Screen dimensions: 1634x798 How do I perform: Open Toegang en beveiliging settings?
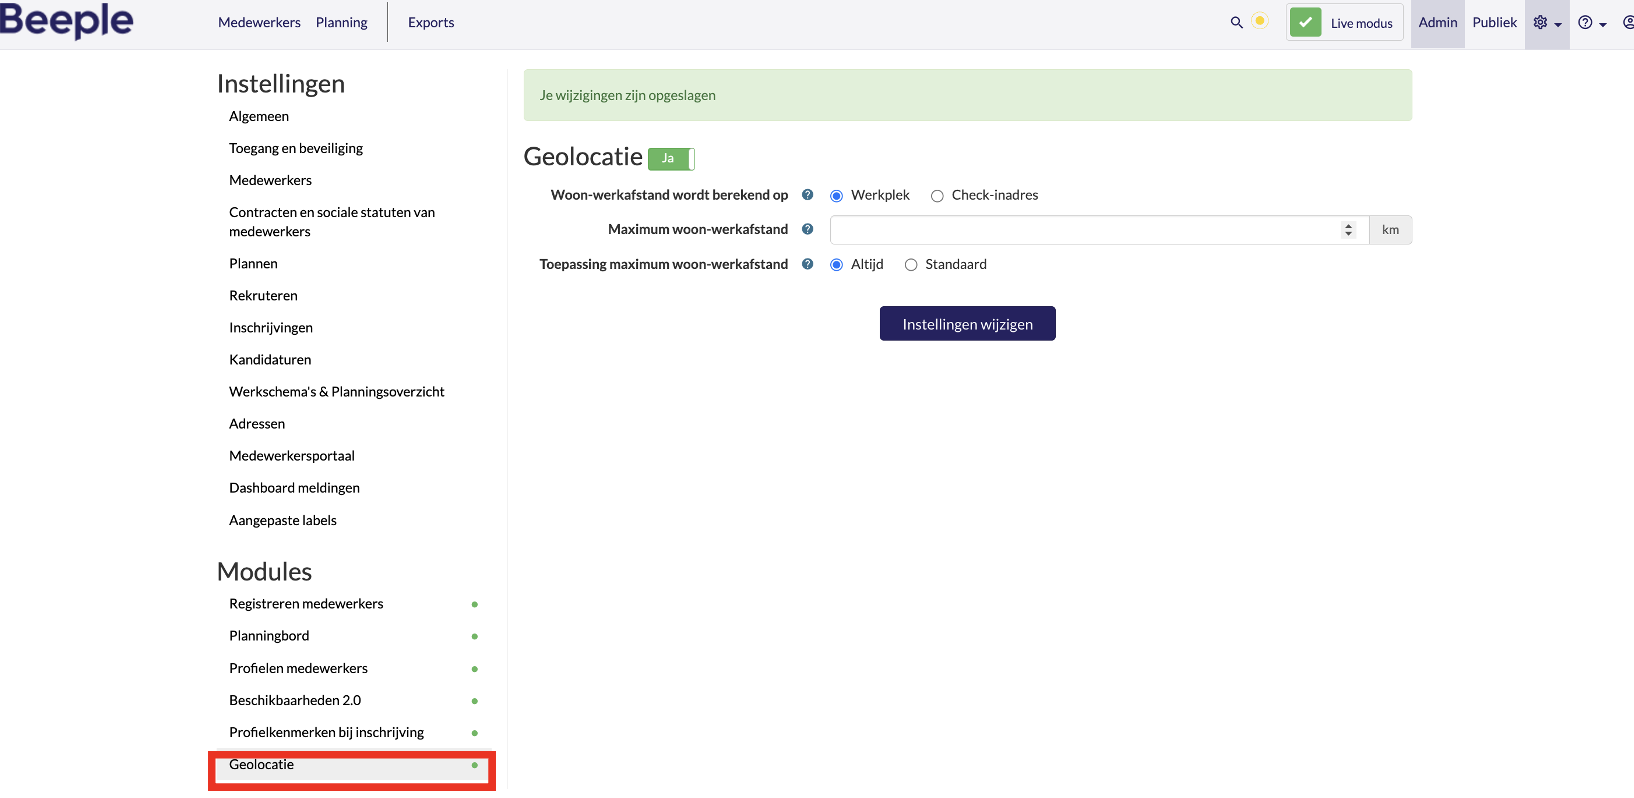(x=296, y=148)
